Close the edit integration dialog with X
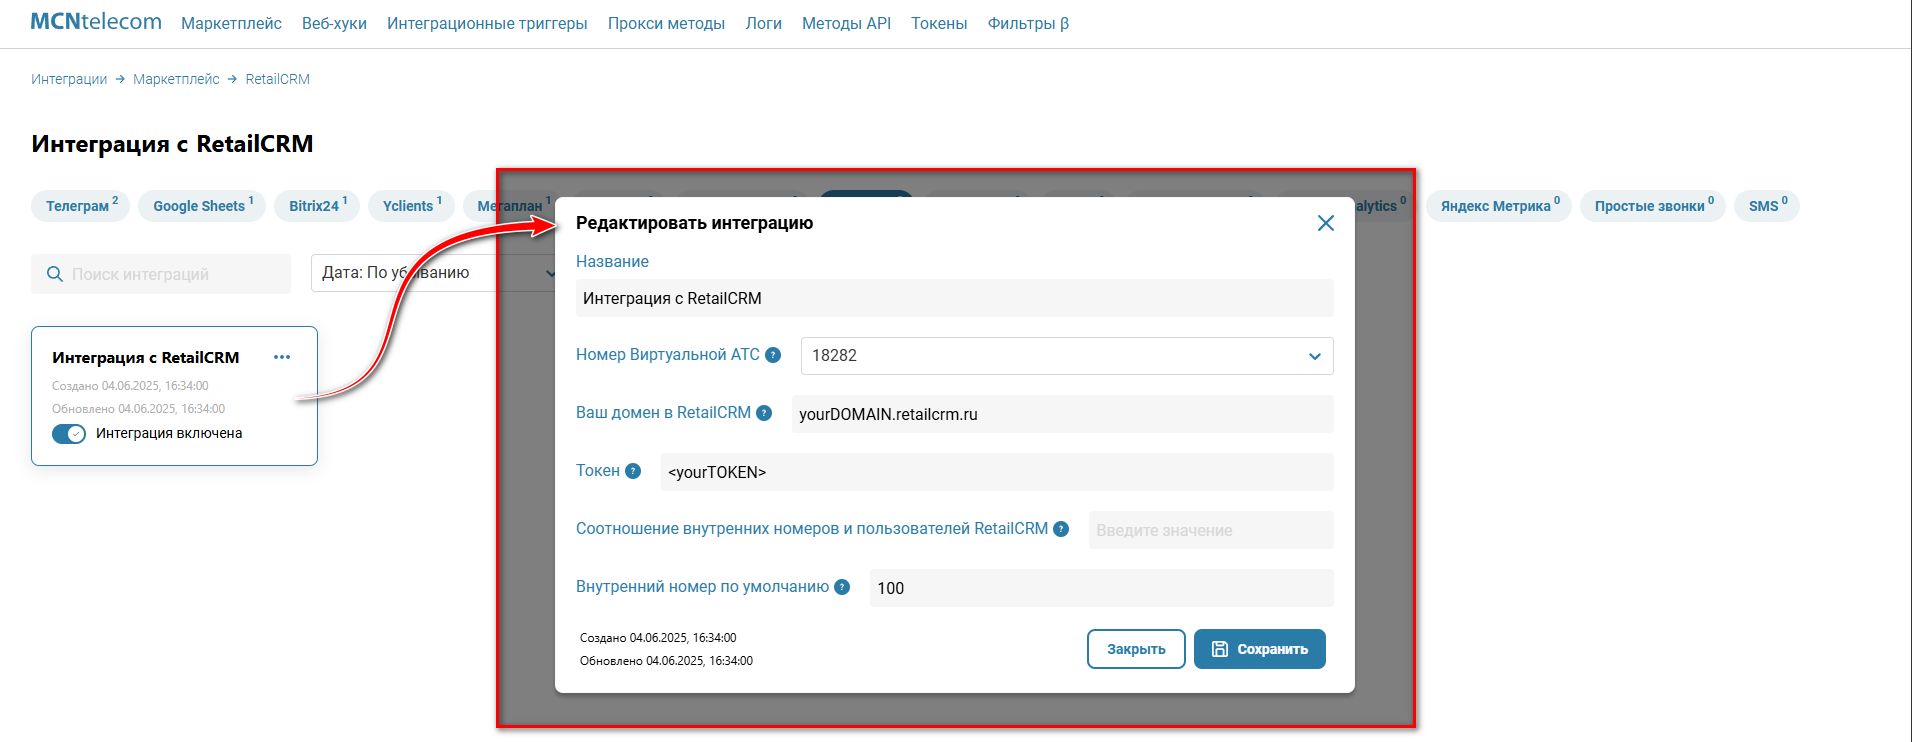This screenshot has width=1912, height=742. (1325, 223)
